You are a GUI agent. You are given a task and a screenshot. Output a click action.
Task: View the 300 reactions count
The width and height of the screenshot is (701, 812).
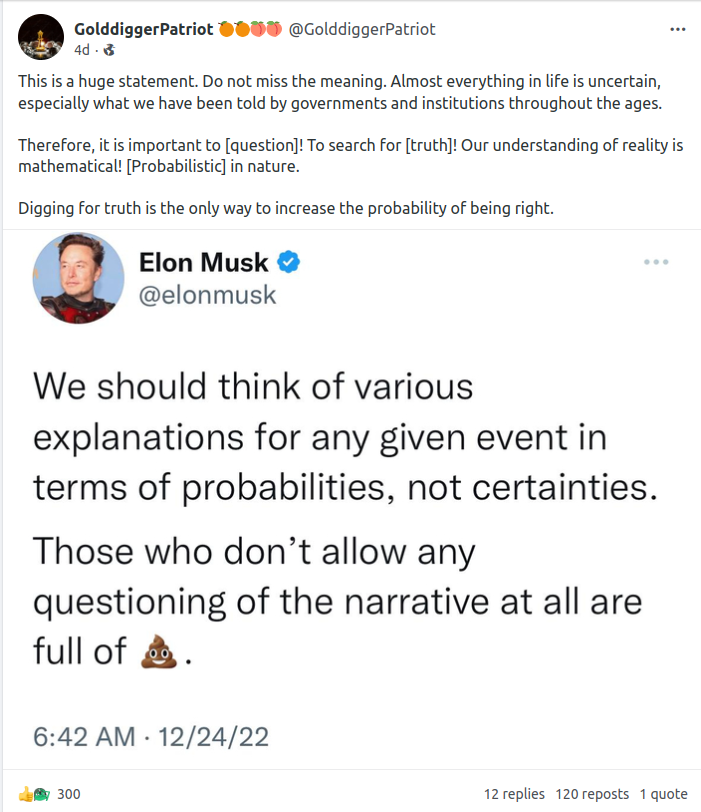click(x=69, y=794)
